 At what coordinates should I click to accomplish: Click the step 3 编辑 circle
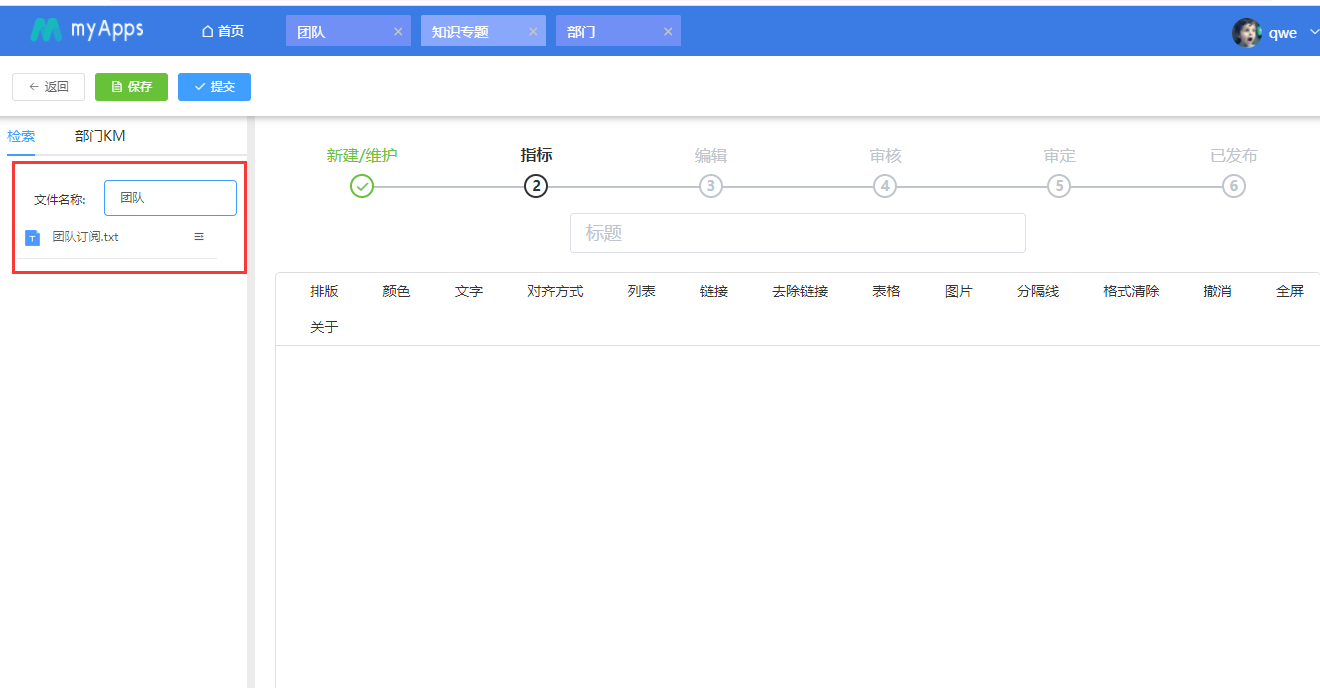710,186
